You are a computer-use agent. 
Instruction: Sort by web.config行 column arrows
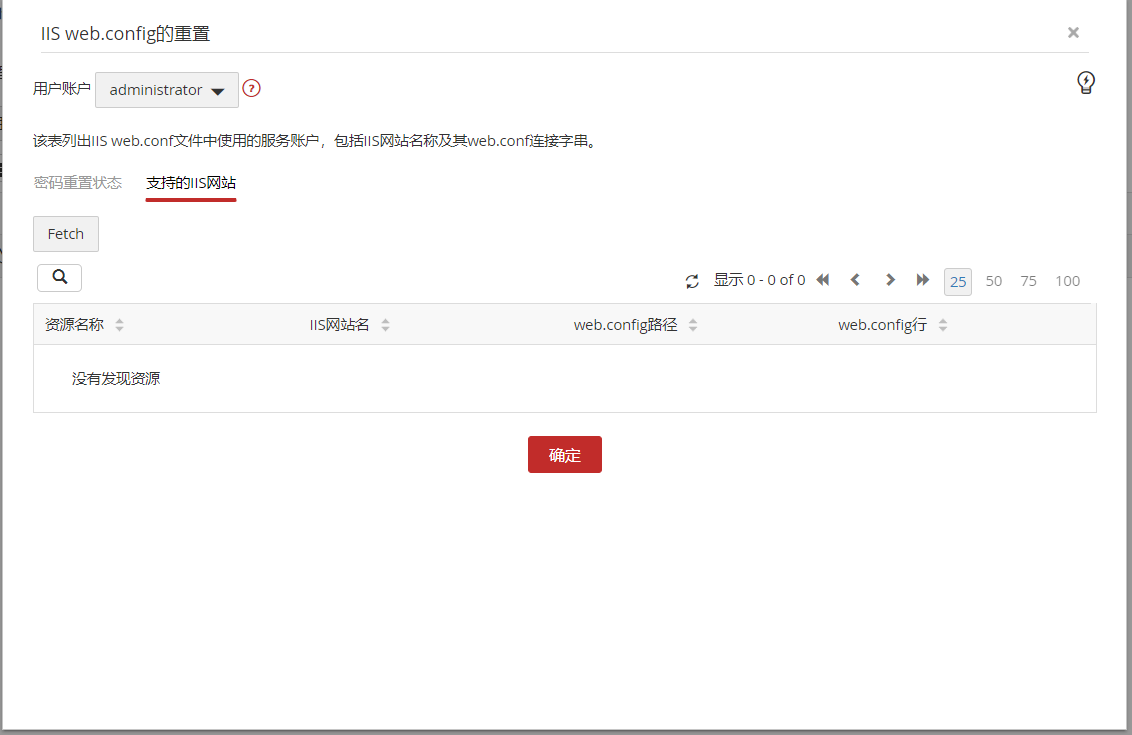[943, 325]
